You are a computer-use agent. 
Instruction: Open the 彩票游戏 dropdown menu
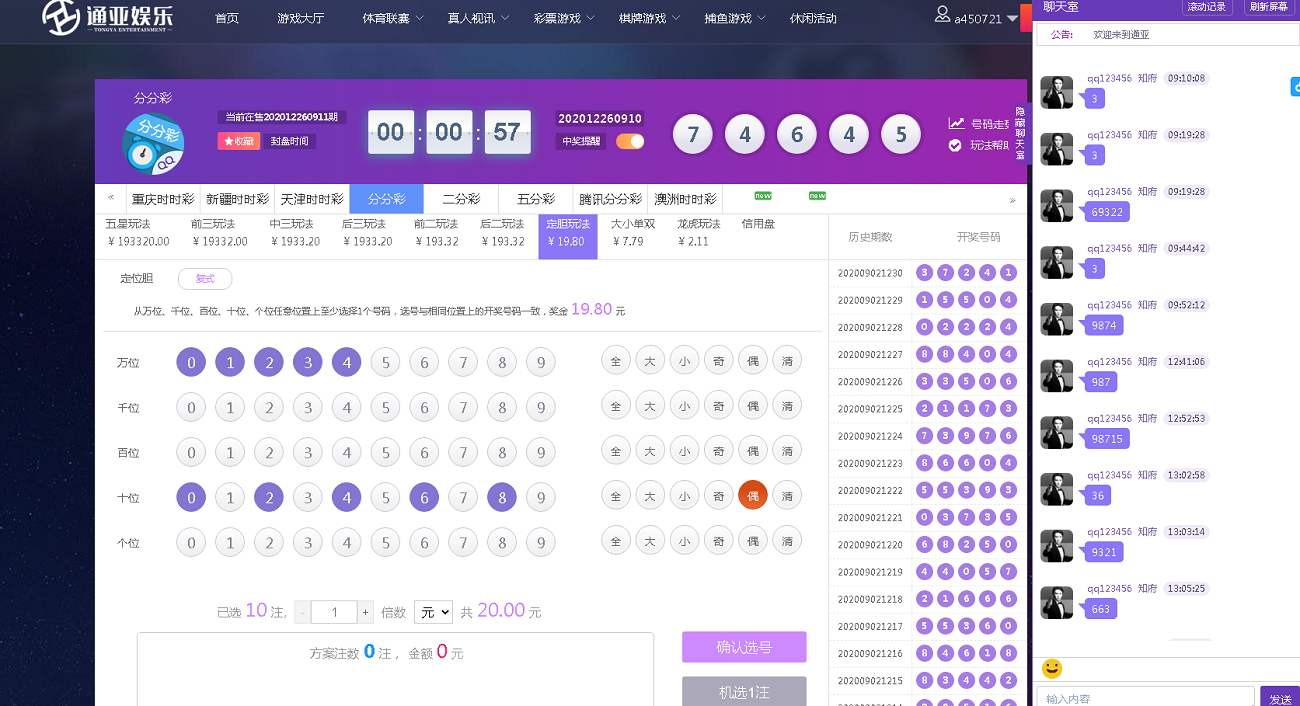click(555, 17)
